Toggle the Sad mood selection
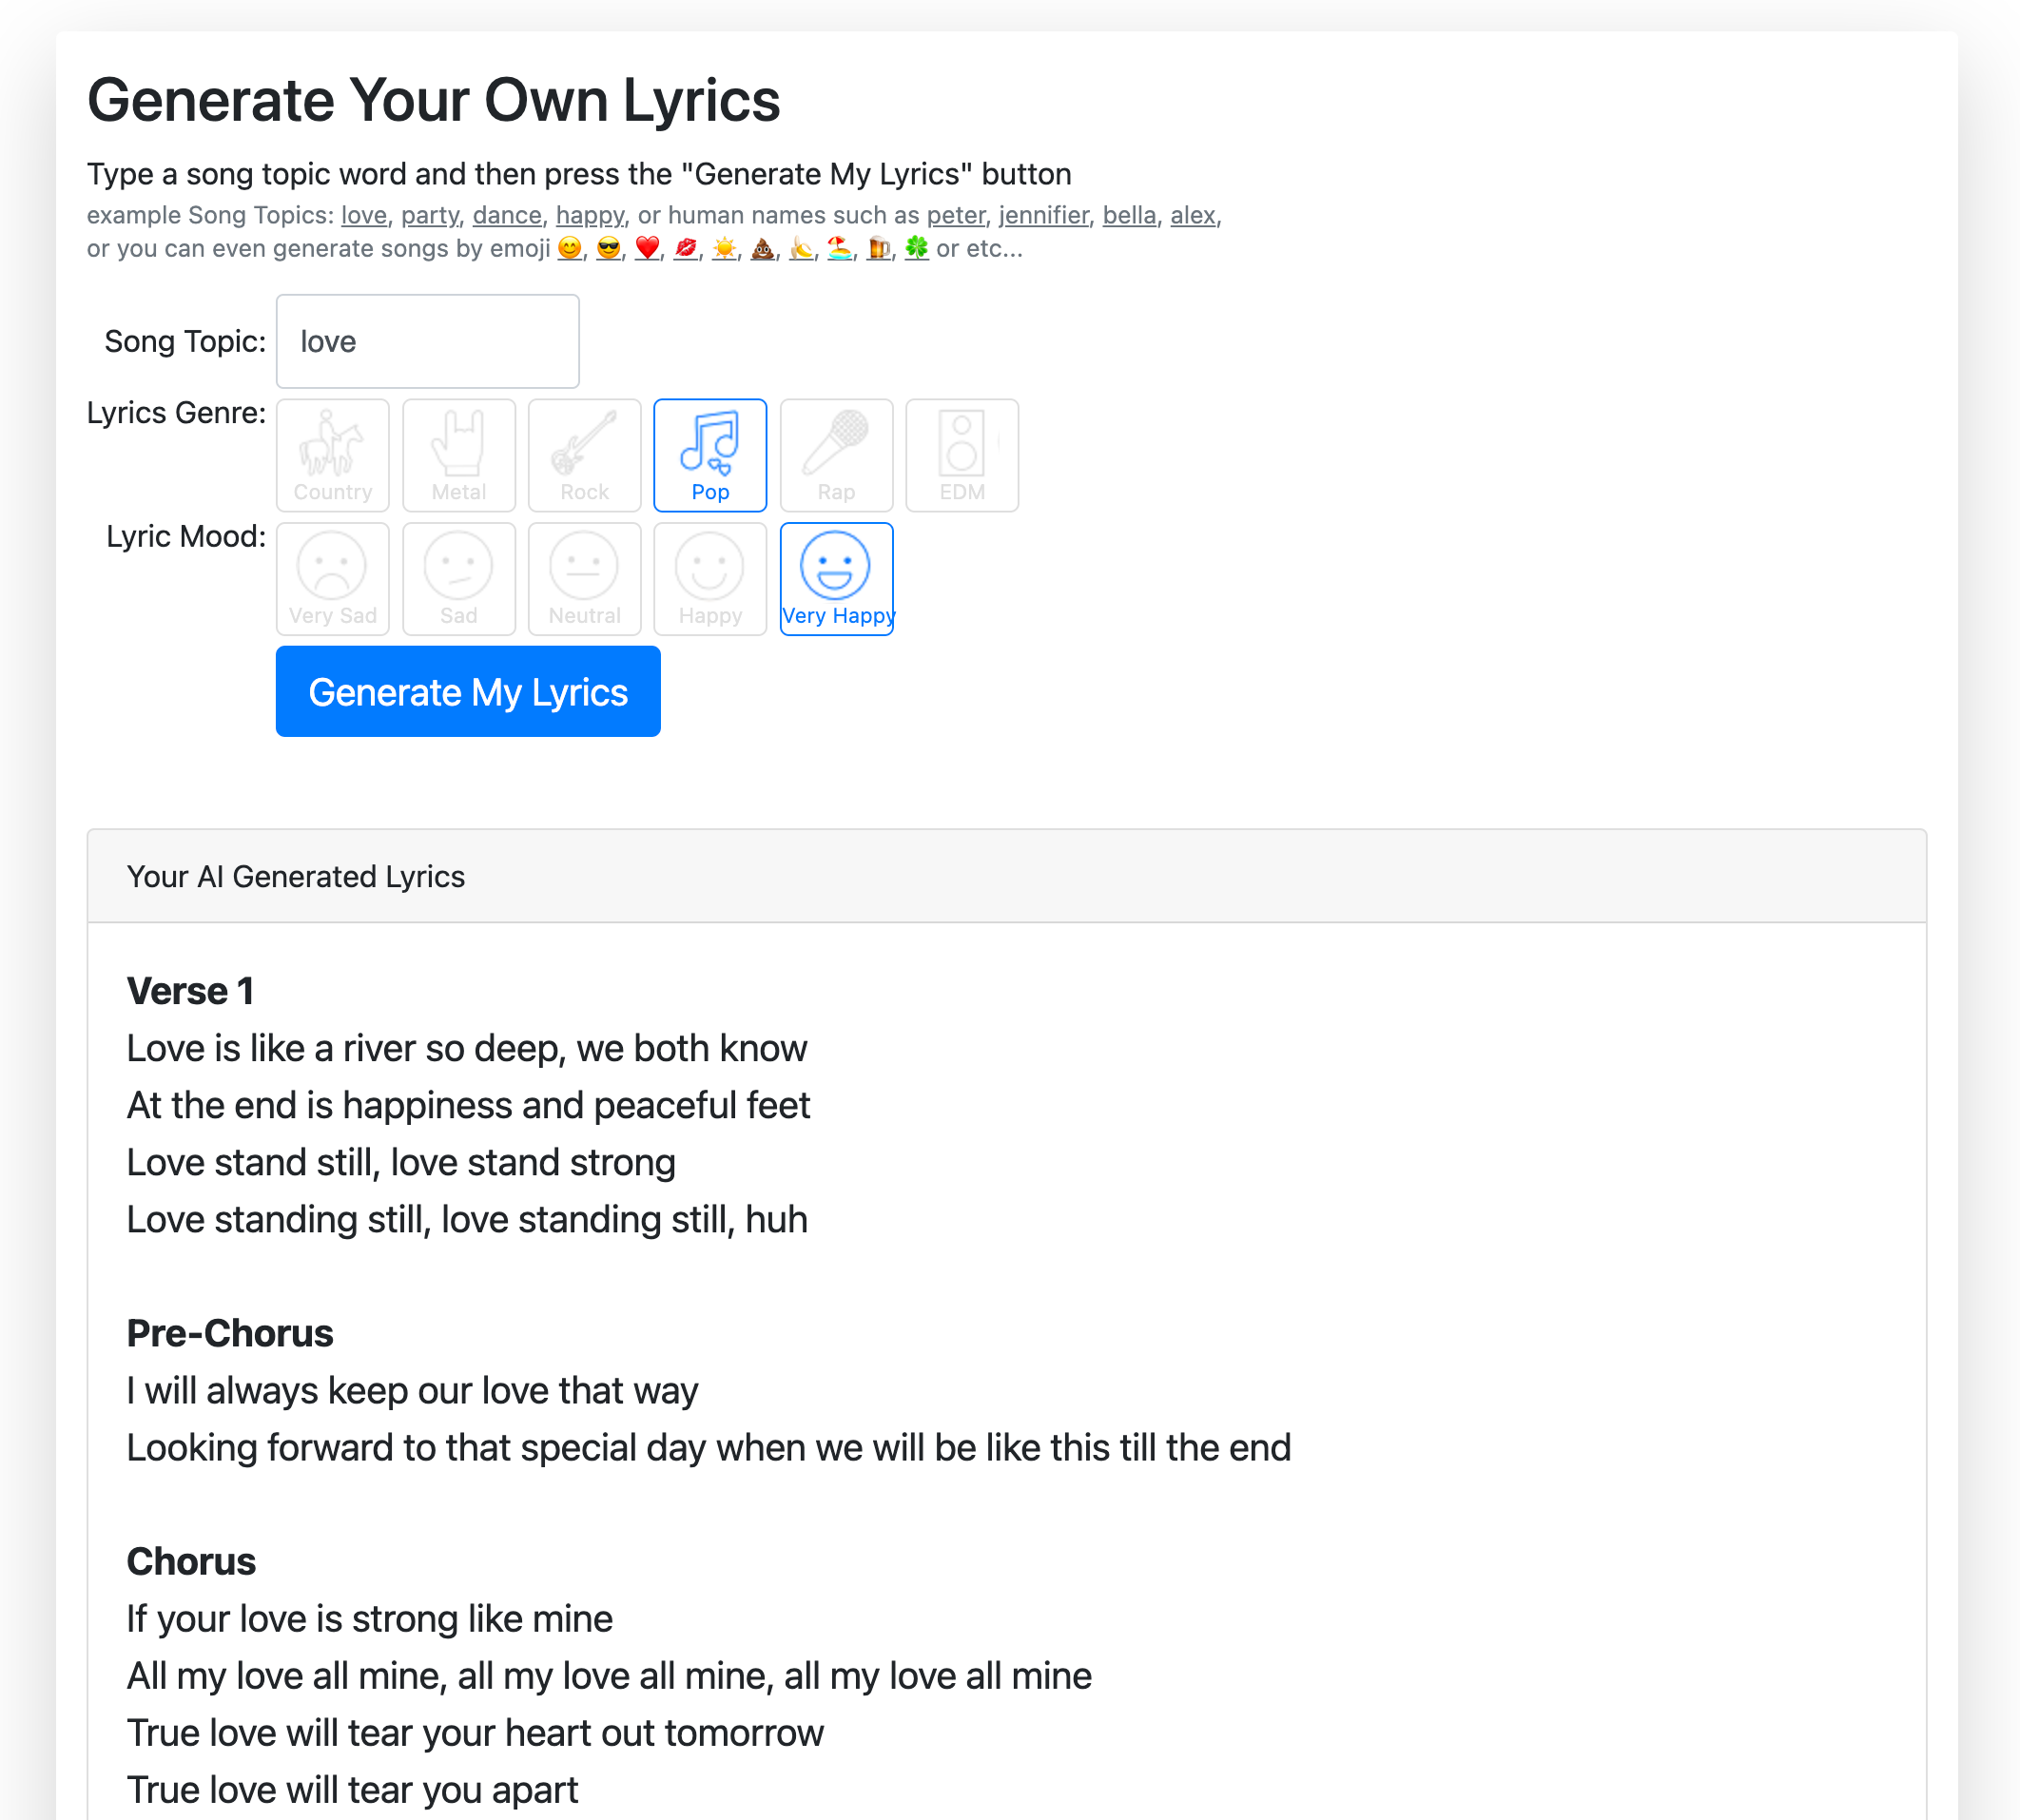Viewport: 2020px width, 1820px height. pyautogui.click(x=458, y=579)
